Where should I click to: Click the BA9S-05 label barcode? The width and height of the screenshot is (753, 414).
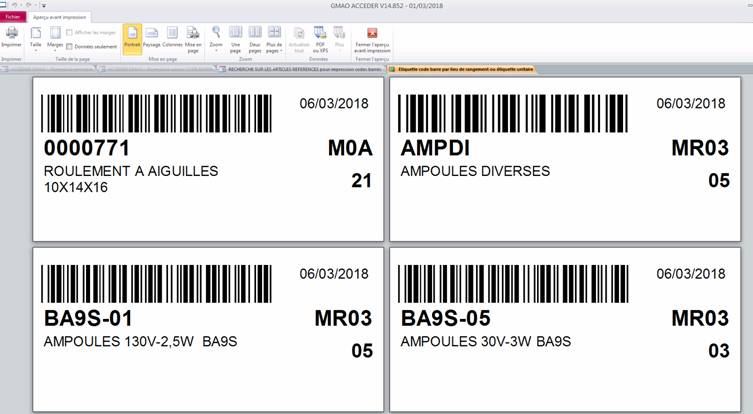(513, 284)
